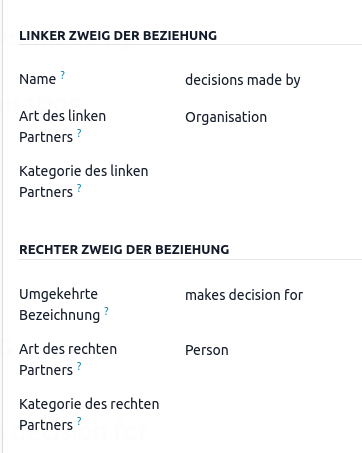Click help icon for Kategorie des linken Partners
This screenshot has width=362, height=453.
pyautogui.click(x=79, y=188)
